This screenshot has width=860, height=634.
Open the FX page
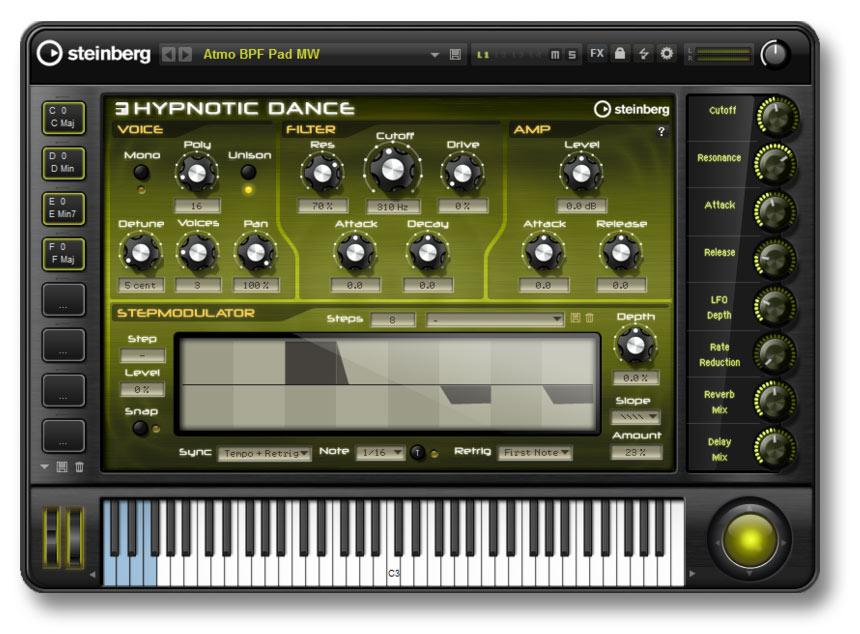[x=597, y=54]
